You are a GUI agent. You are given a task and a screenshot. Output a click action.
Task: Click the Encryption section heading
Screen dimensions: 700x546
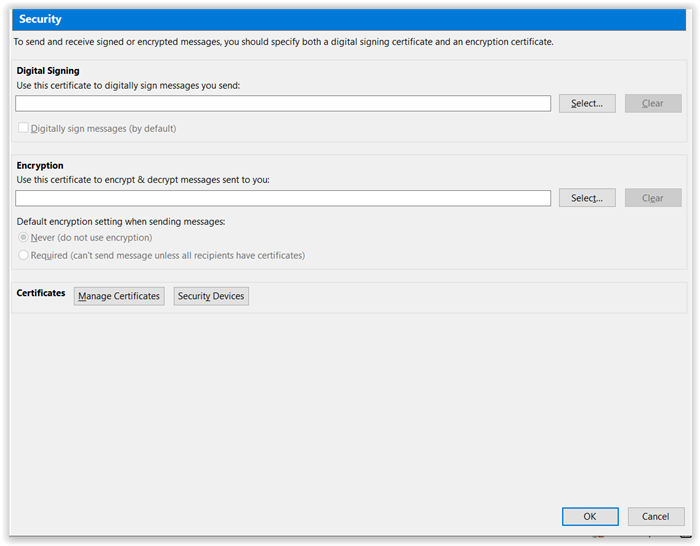[40, 165]
